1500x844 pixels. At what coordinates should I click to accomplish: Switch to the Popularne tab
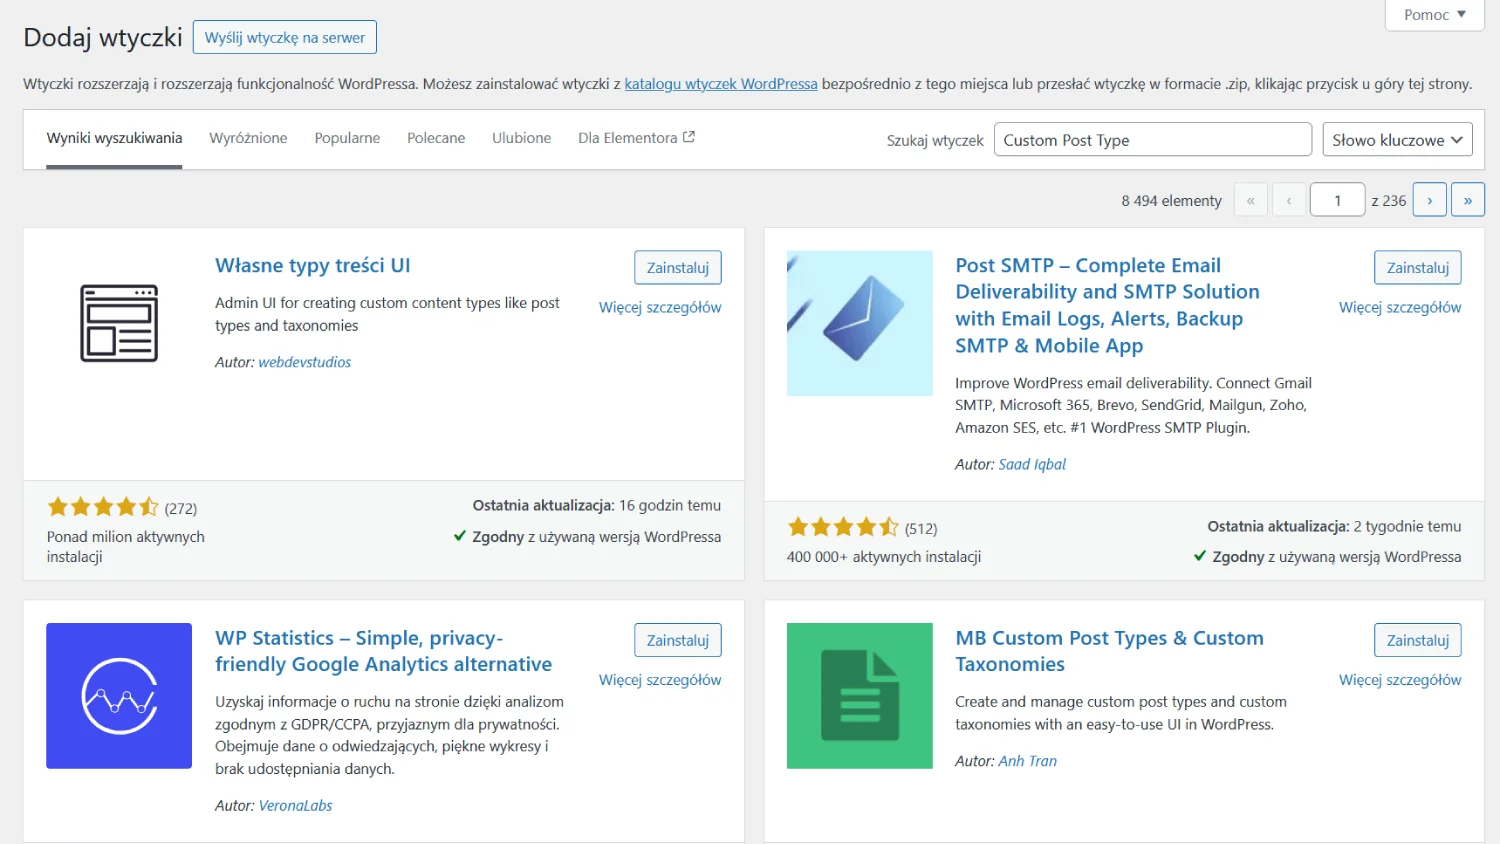point(347,138)
